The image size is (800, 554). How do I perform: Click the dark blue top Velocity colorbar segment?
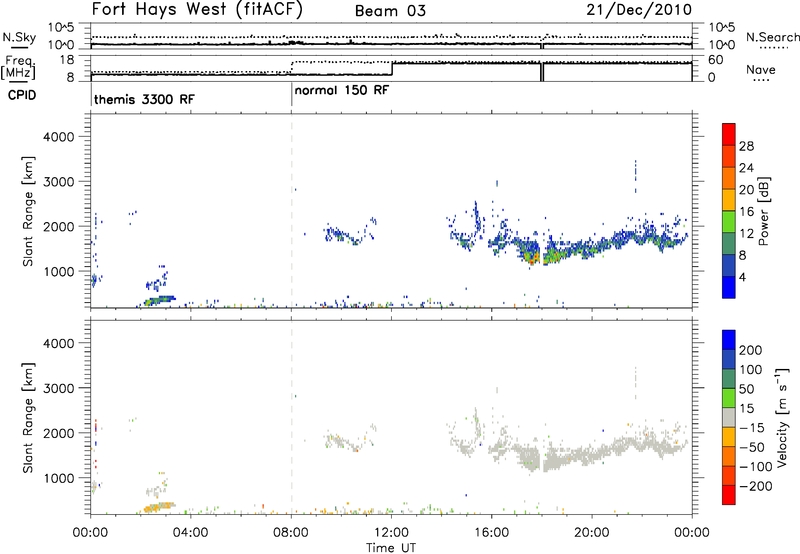729,340
